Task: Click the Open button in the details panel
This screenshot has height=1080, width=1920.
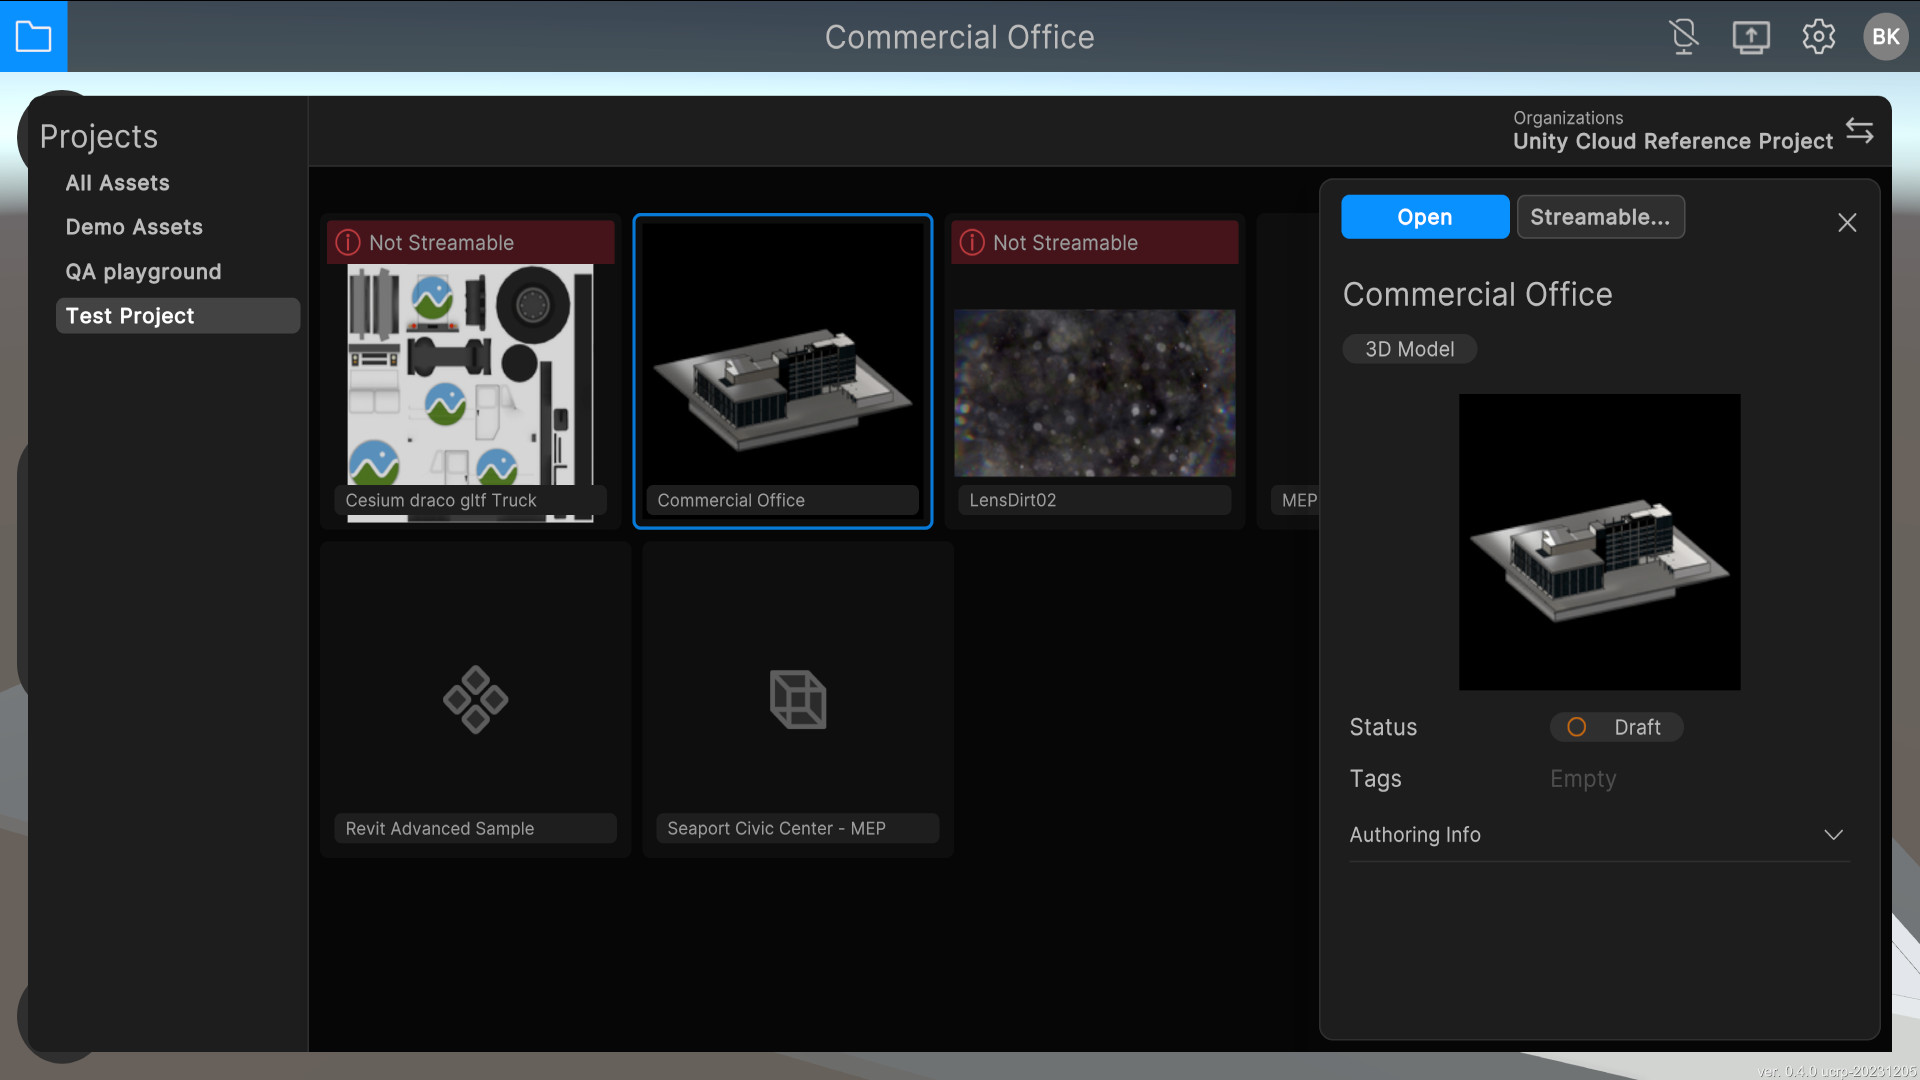Action: click(x=1425, y=216)
